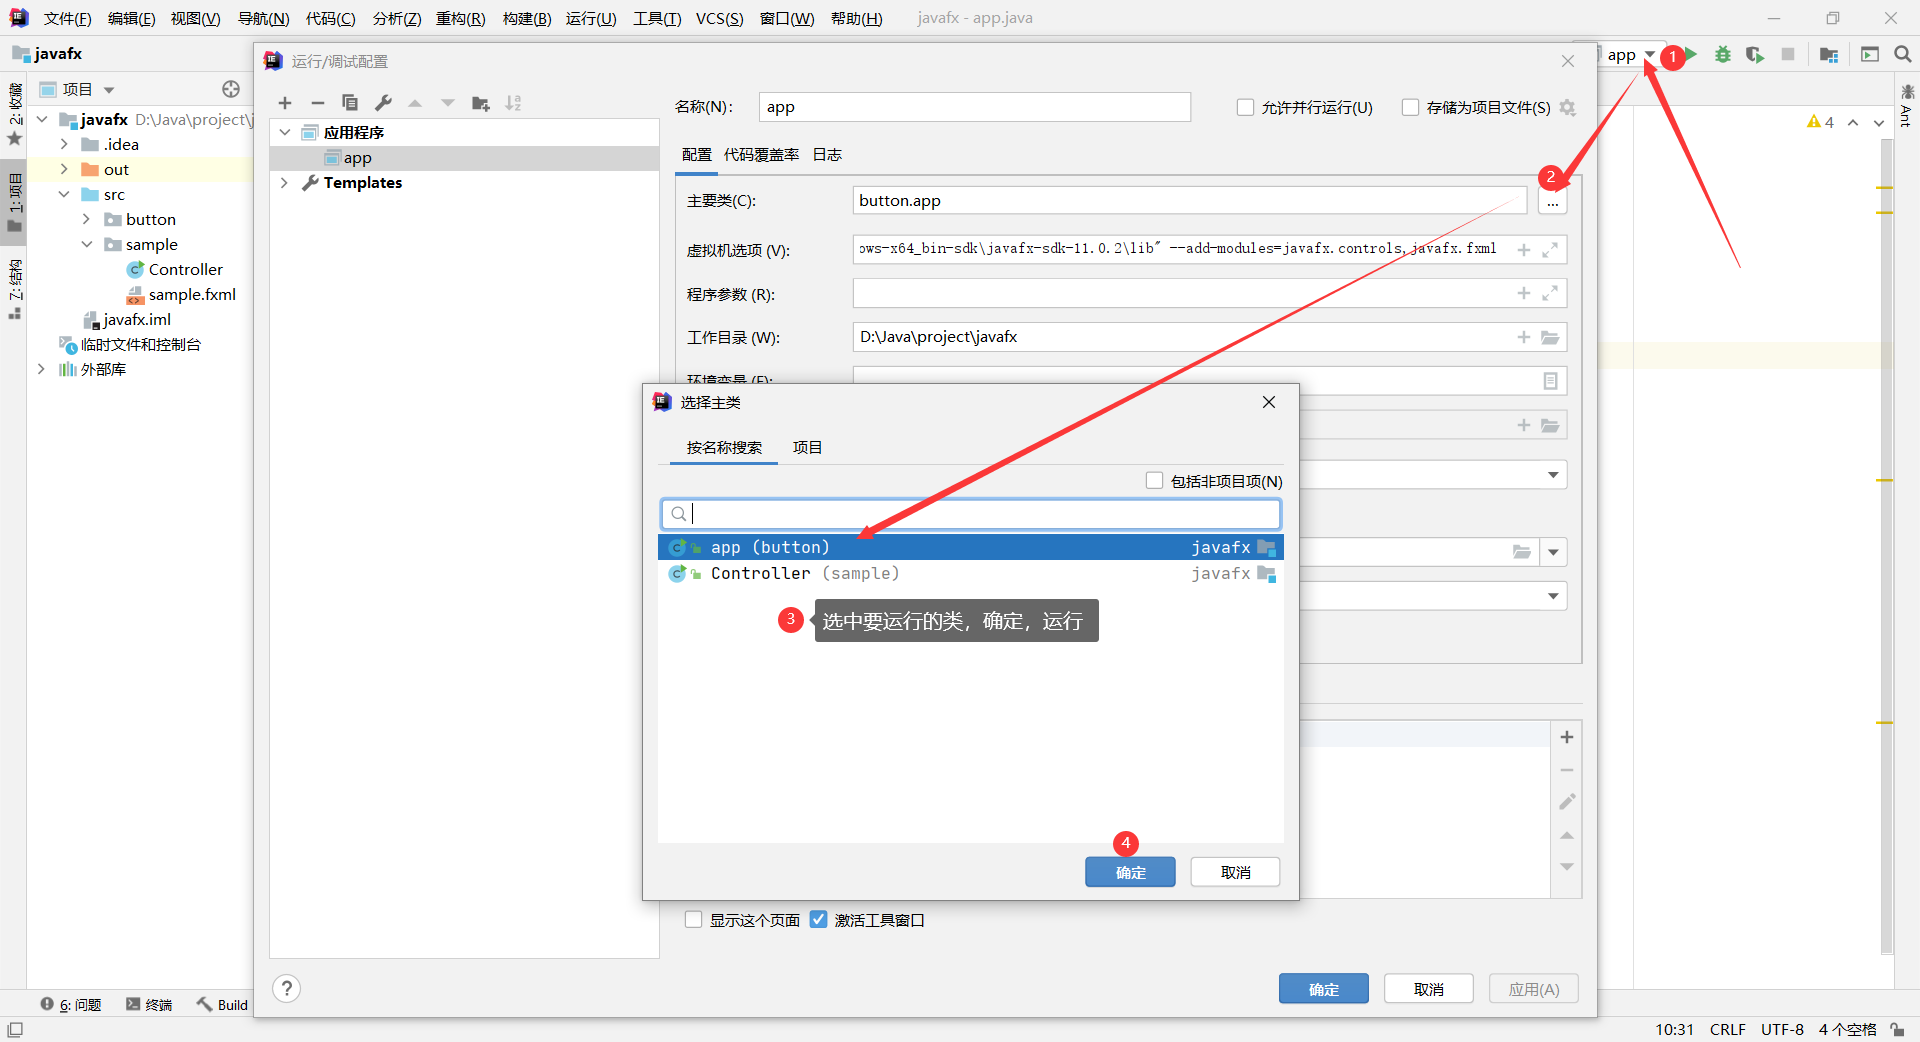Viewport: 1920px width, 1042px height.
Task: Click project view locate target icon
Action: pos(231,89)
